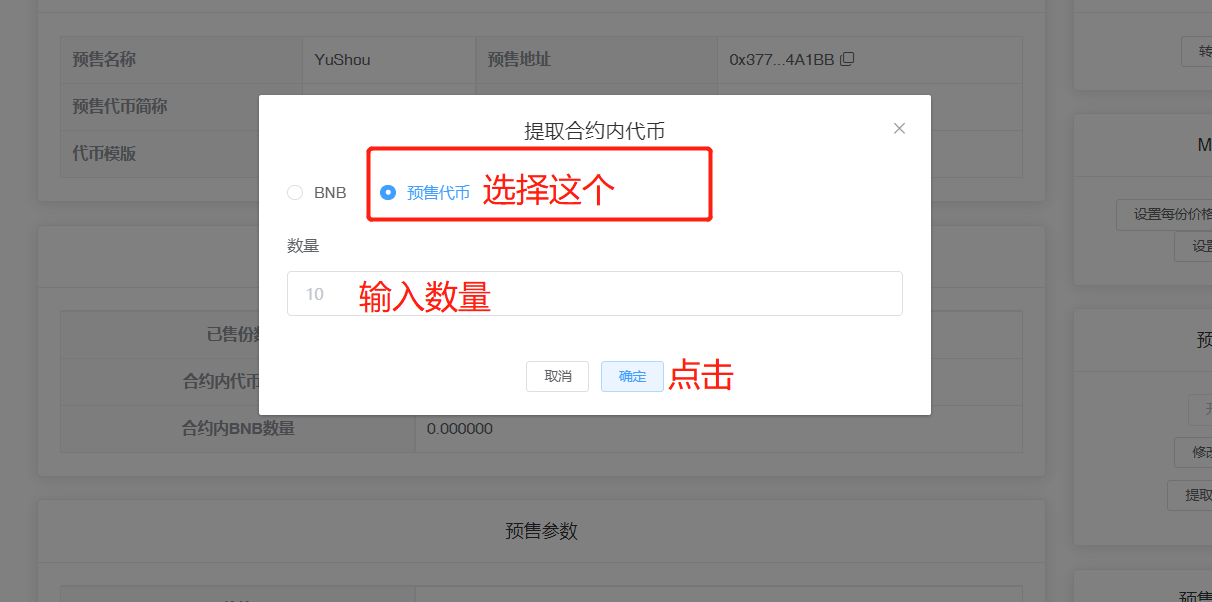The image size is (1212, 602).
Task: Click the 预售参数 section heading
Action: point(541,531)
